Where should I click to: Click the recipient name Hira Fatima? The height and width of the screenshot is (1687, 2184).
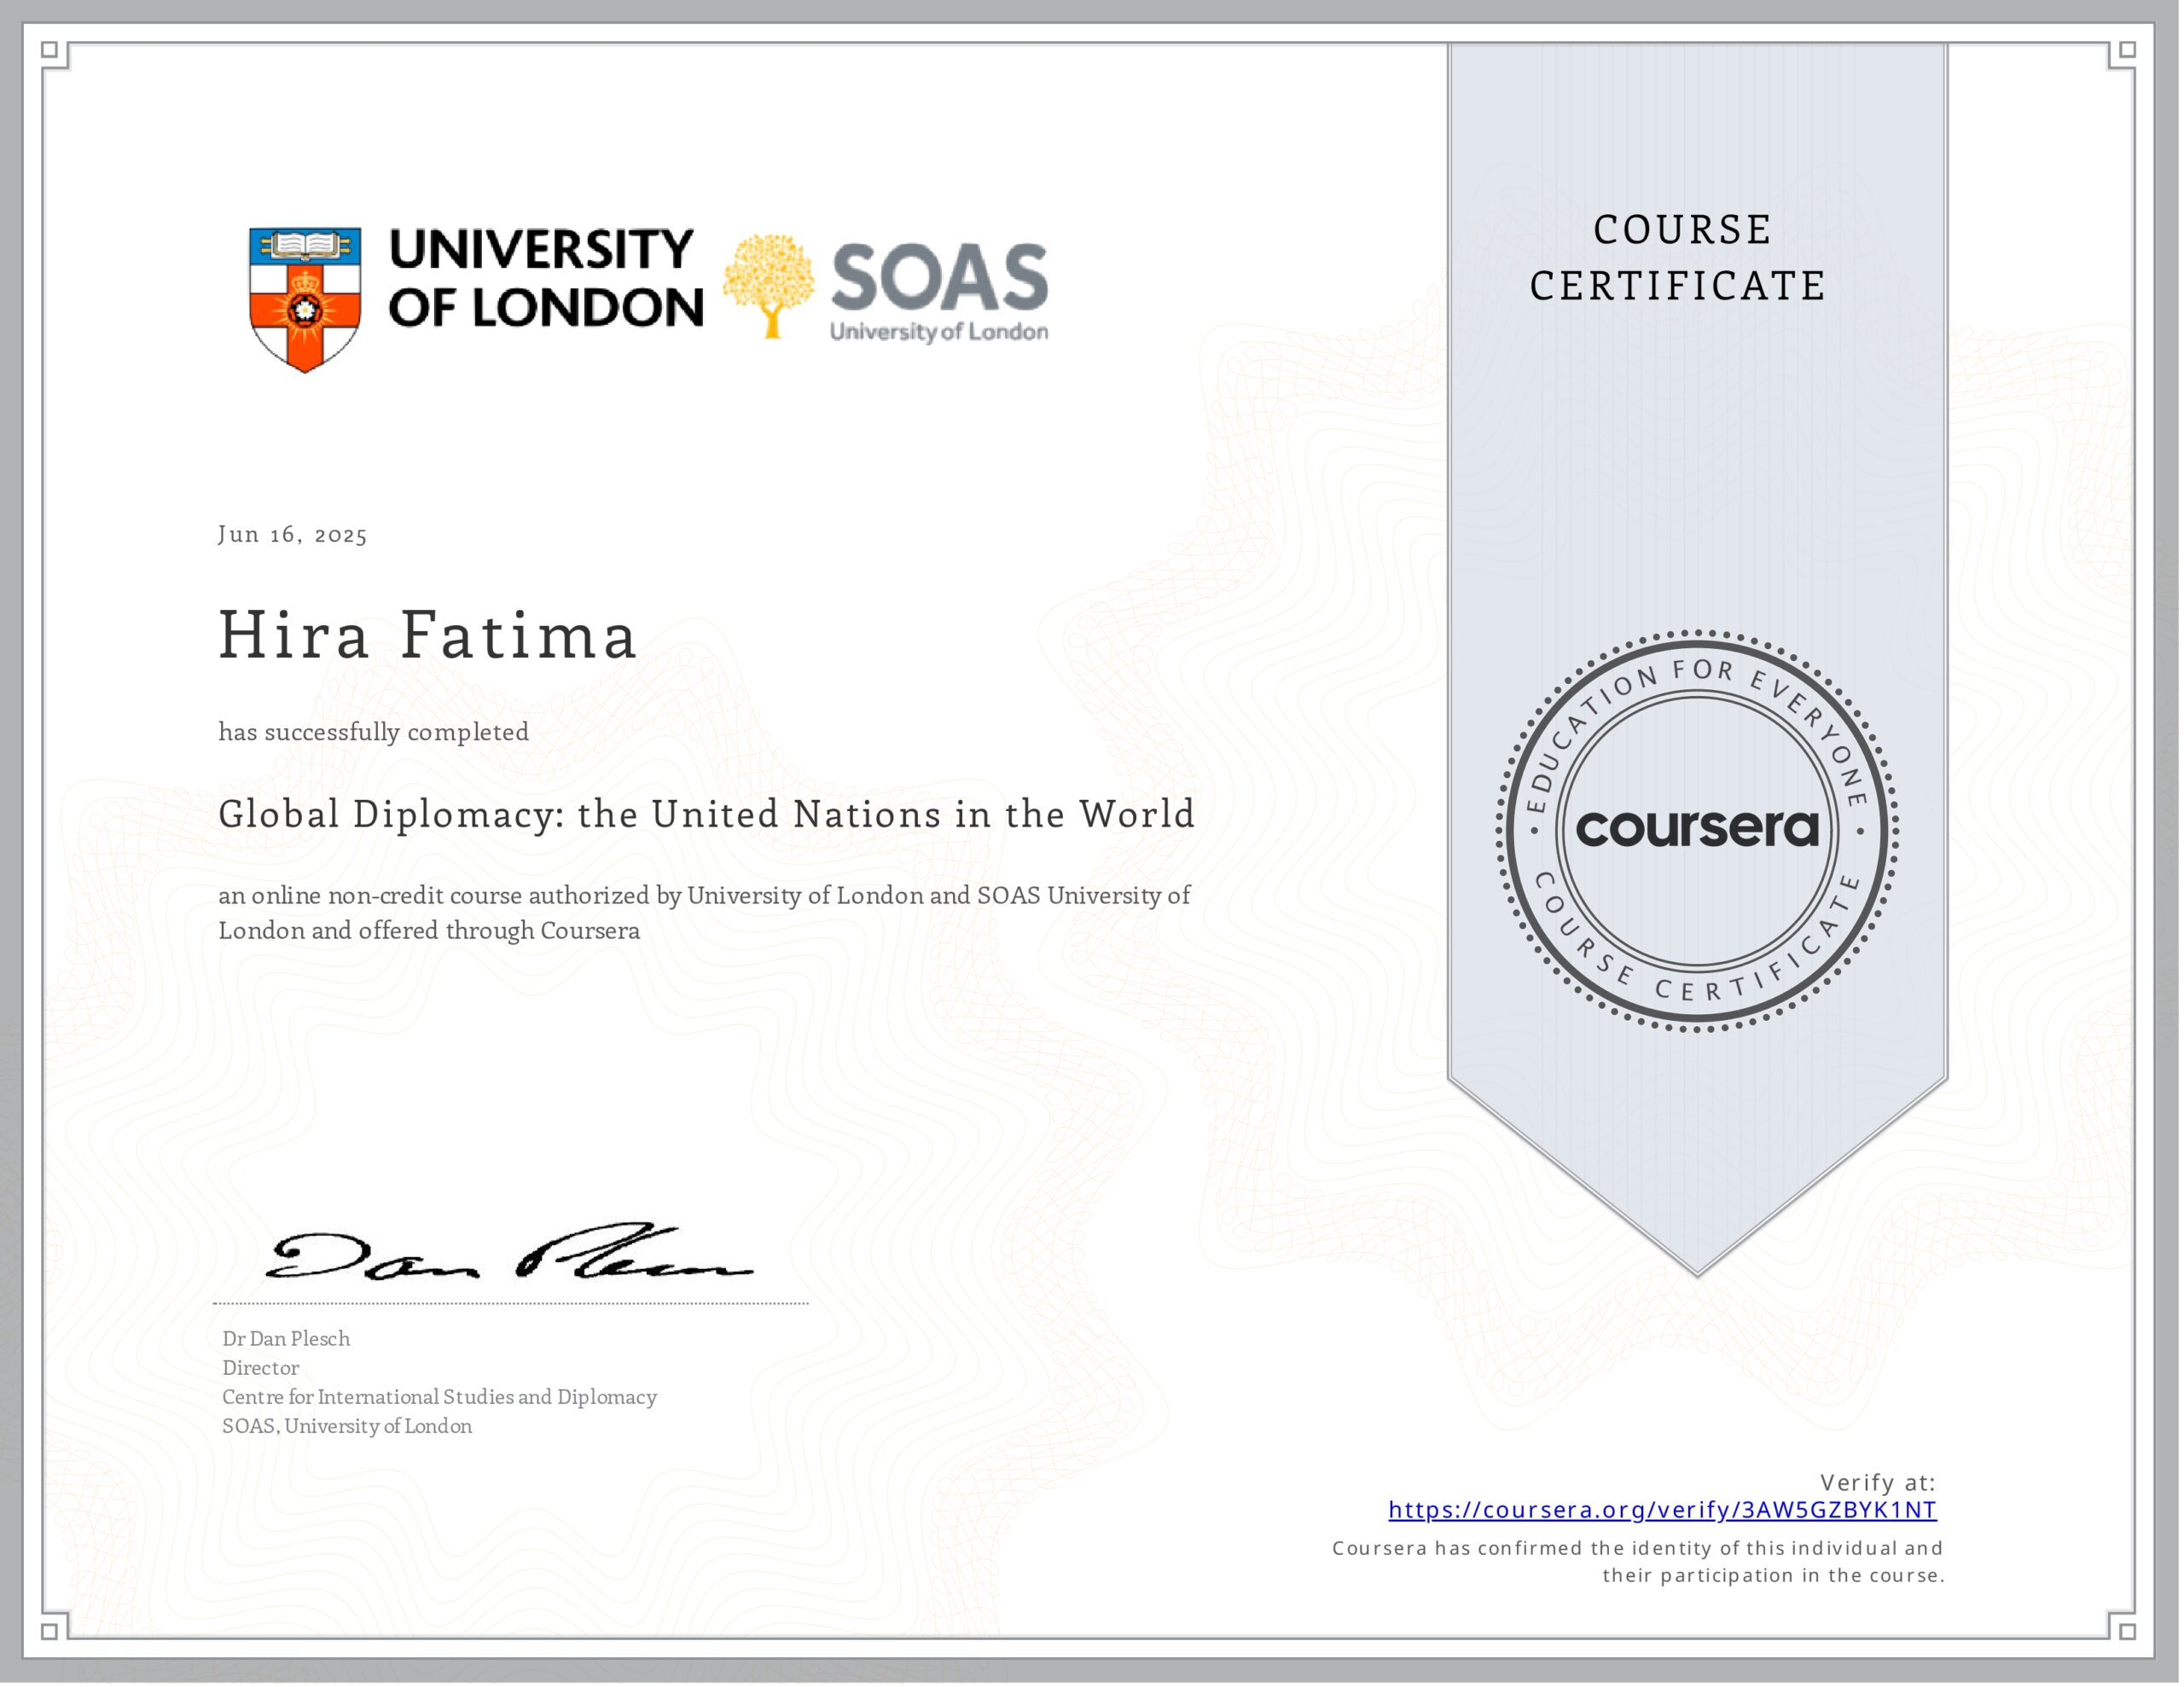click(428, 636)
